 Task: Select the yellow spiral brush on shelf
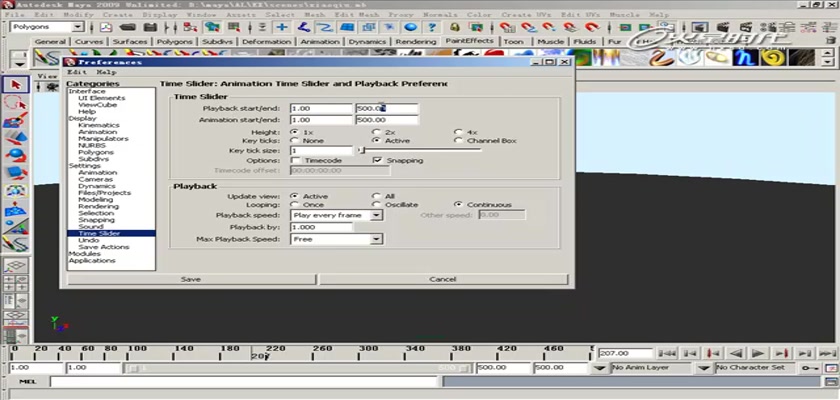click(773, 57)
